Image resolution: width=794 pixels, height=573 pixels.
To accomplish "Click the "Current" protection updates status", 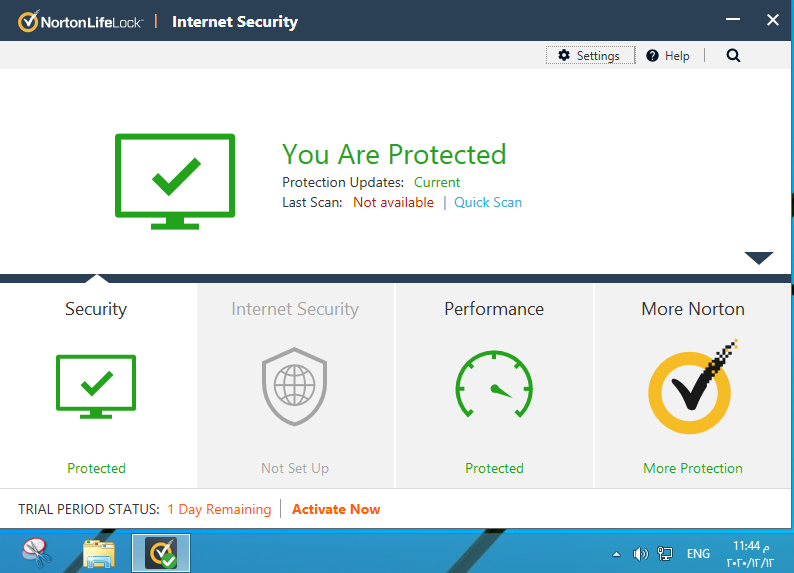I will [437, 182].
